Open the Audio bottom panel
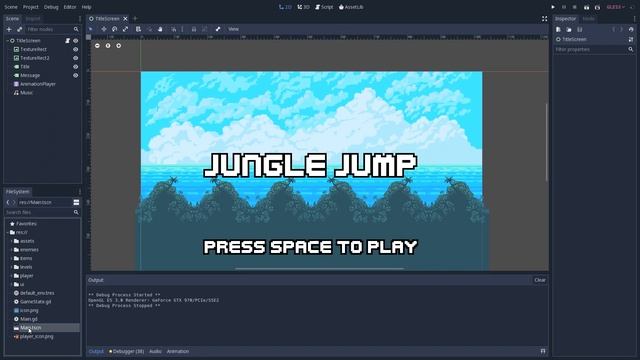Image resolution: width=640 pixels, height=360 pixels. click(155, 351)
